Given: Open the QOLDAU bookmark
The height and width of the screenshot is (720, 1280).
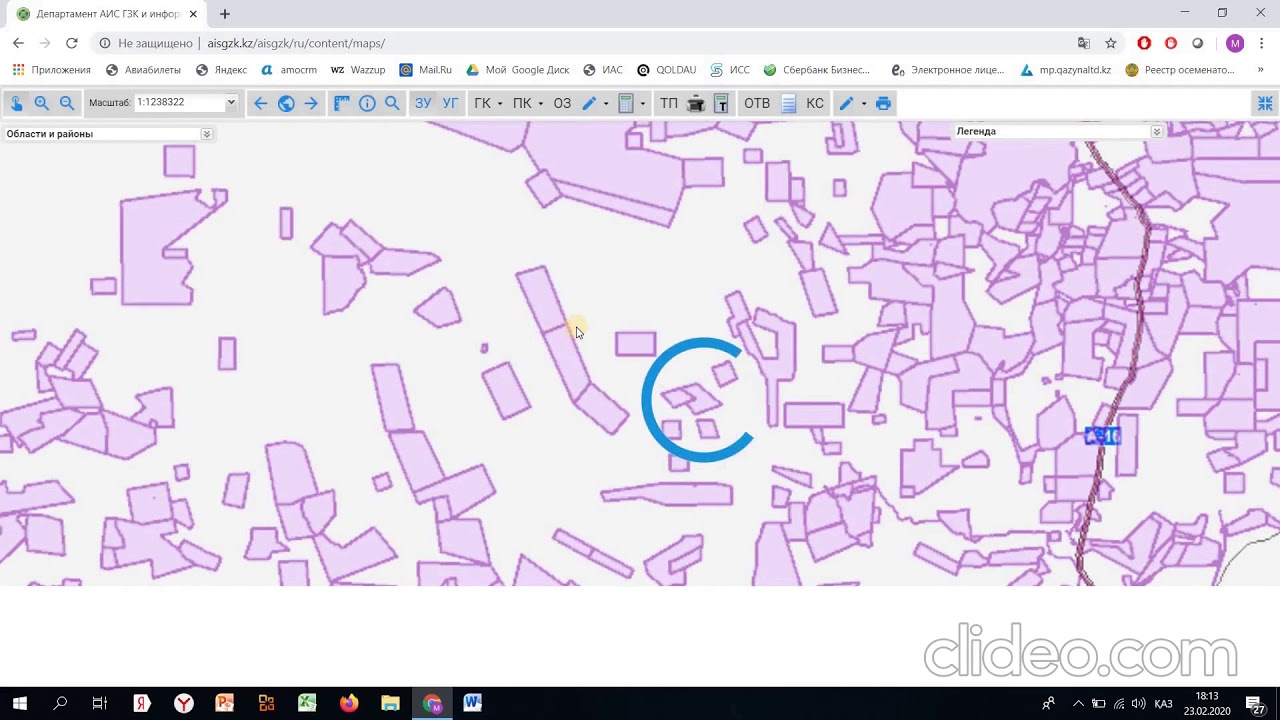Looking at the screenshot, I should pyautogui.click(x=666, y=70).
